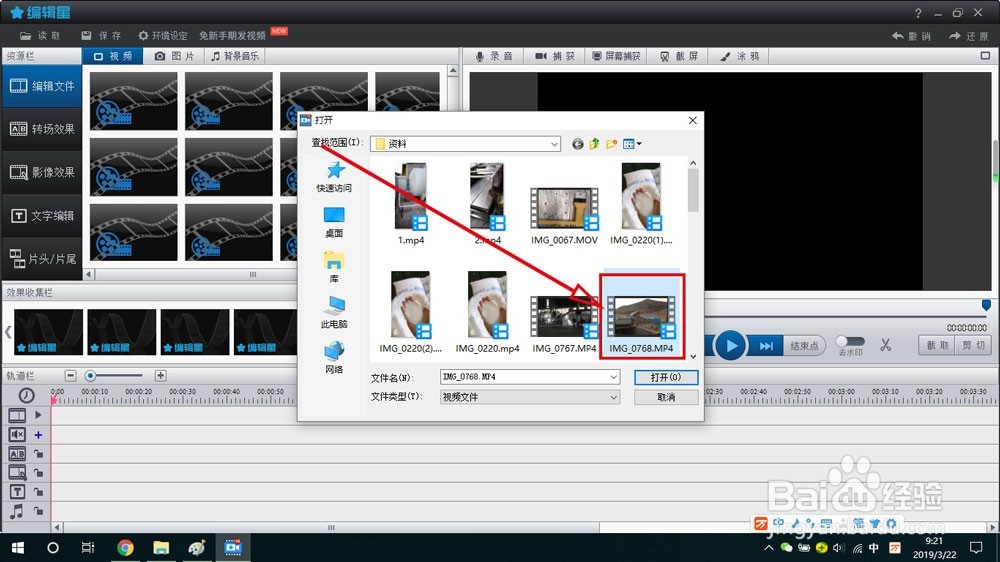
Task: Click the 截屏 screenshot tool
Action: tap(679, 56)
